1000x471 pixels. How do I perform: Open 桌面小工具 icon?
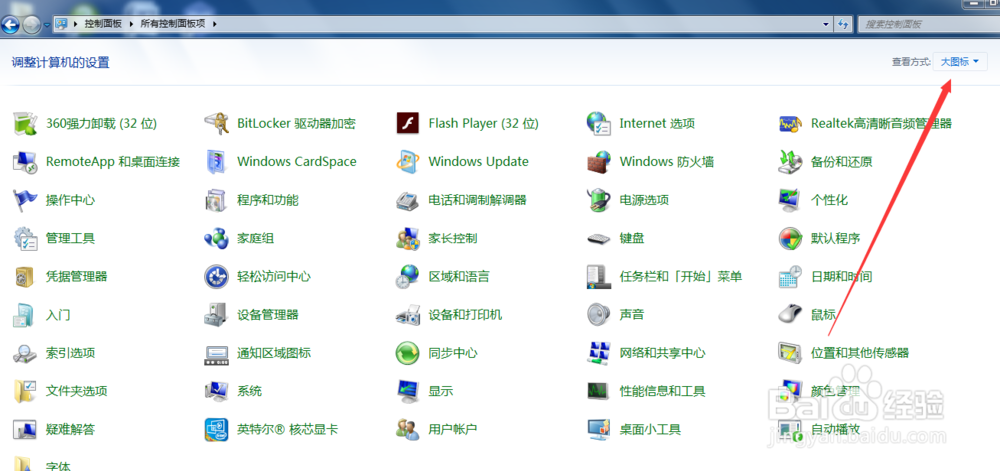pyautogui.click(x=599, y=429)
